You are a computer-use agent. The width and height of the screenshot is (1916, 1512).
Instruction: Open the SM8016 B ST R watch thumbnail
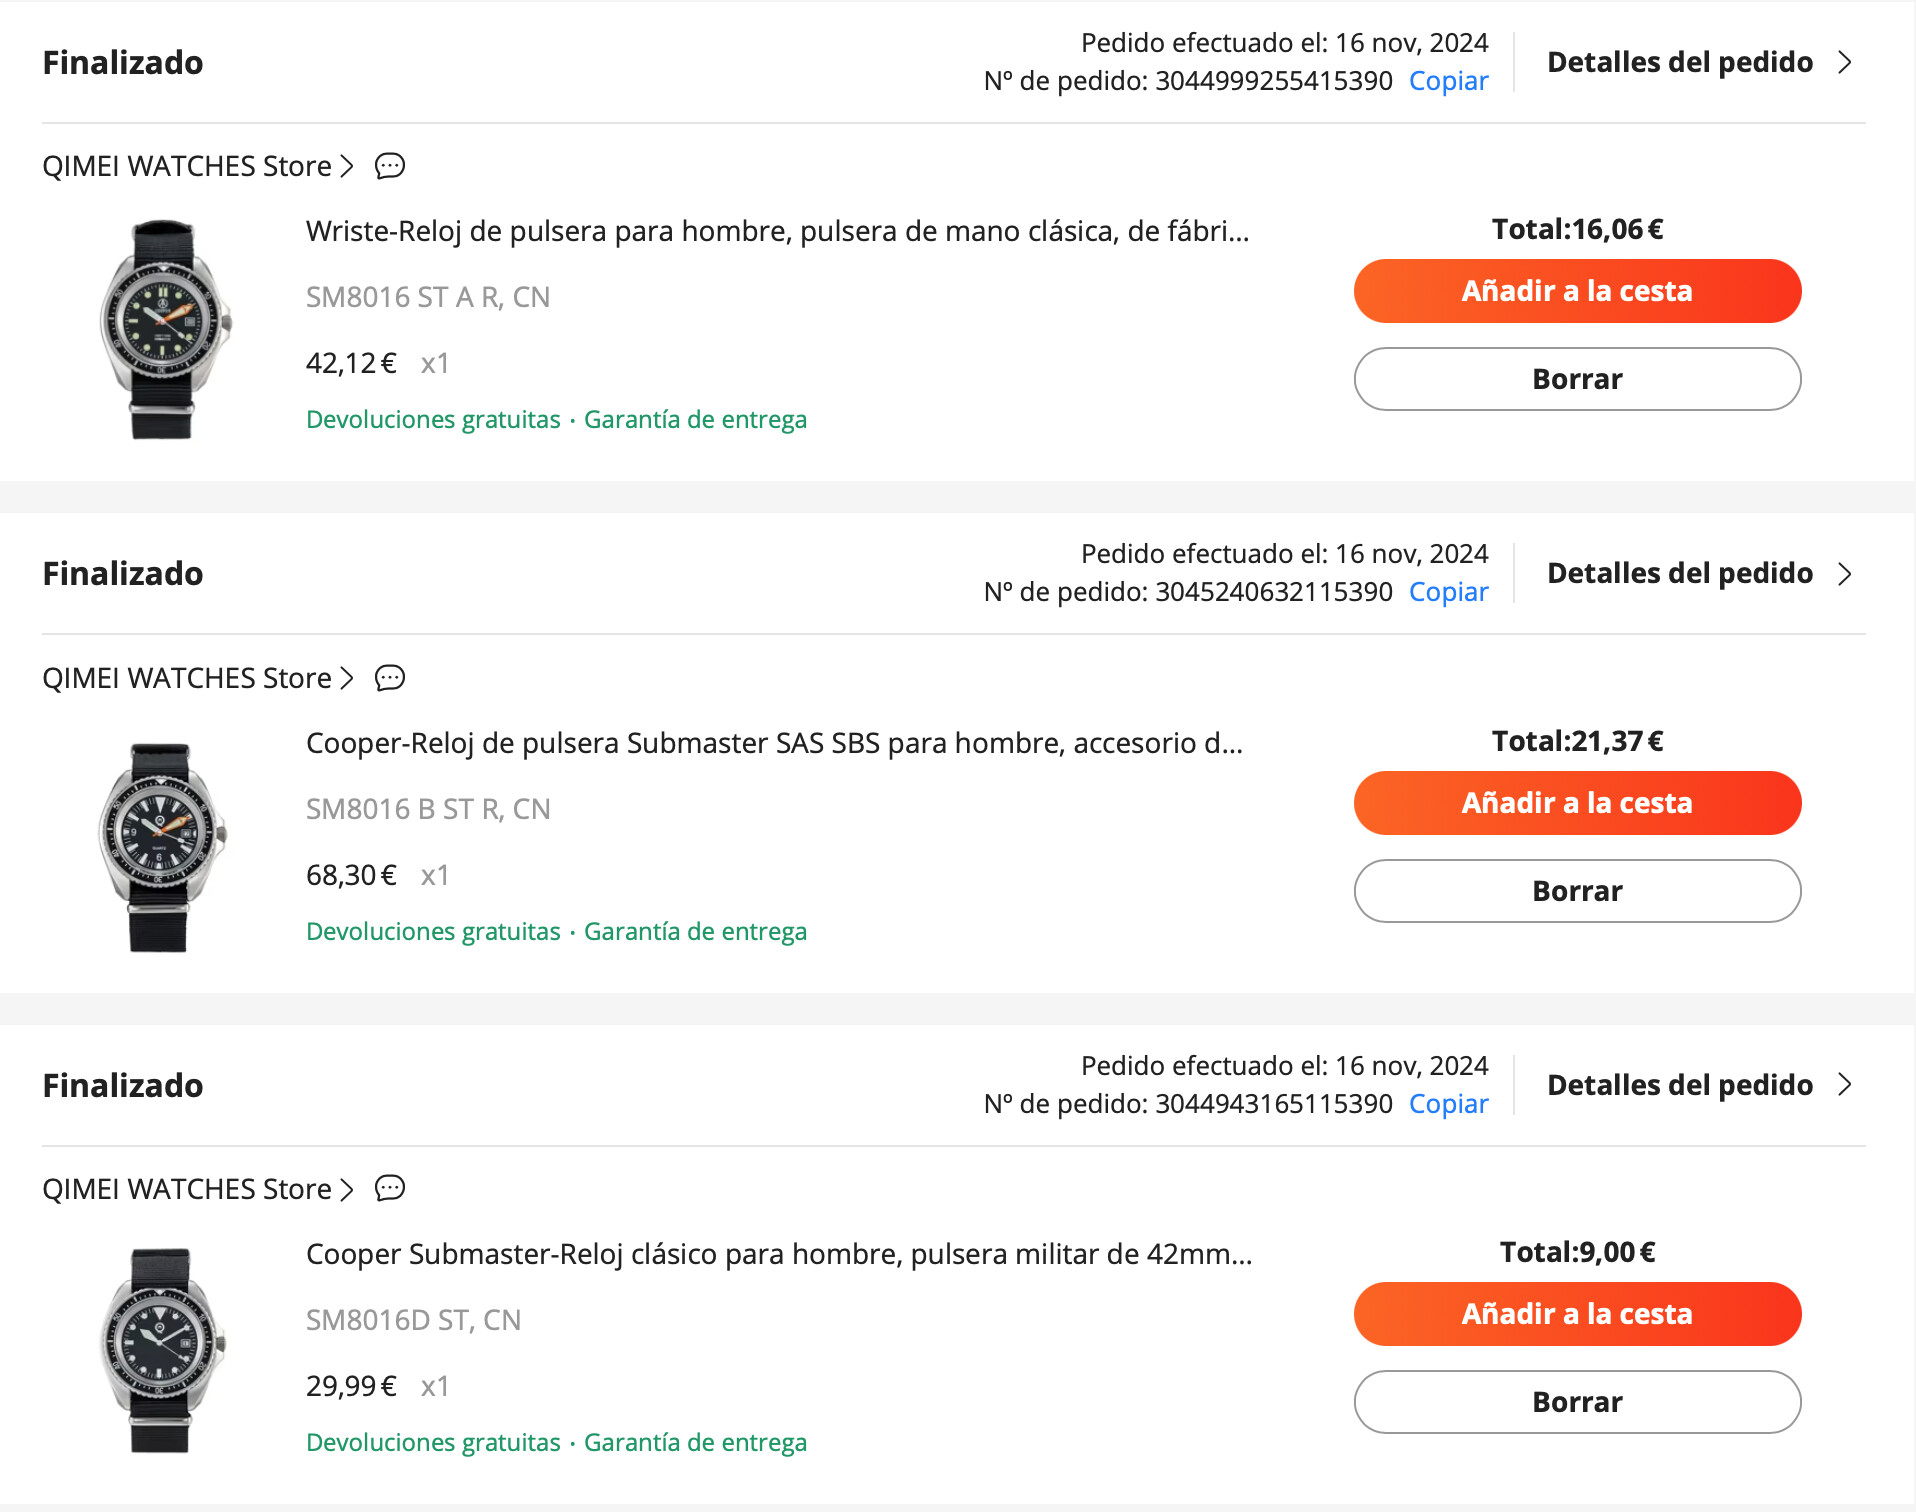pyautogui.click(x=161, y=847)
